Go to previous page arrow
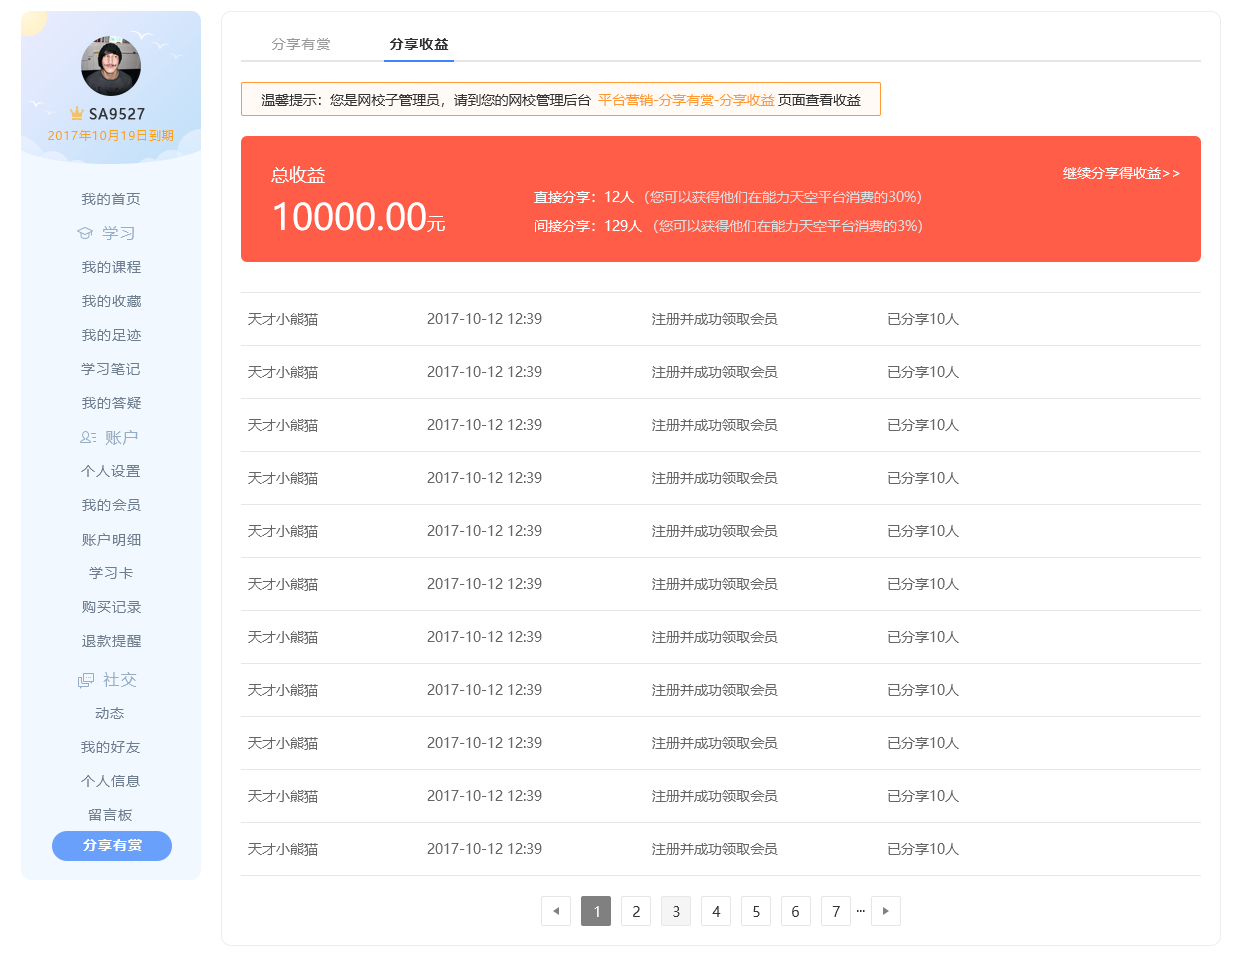 [556, 911]
